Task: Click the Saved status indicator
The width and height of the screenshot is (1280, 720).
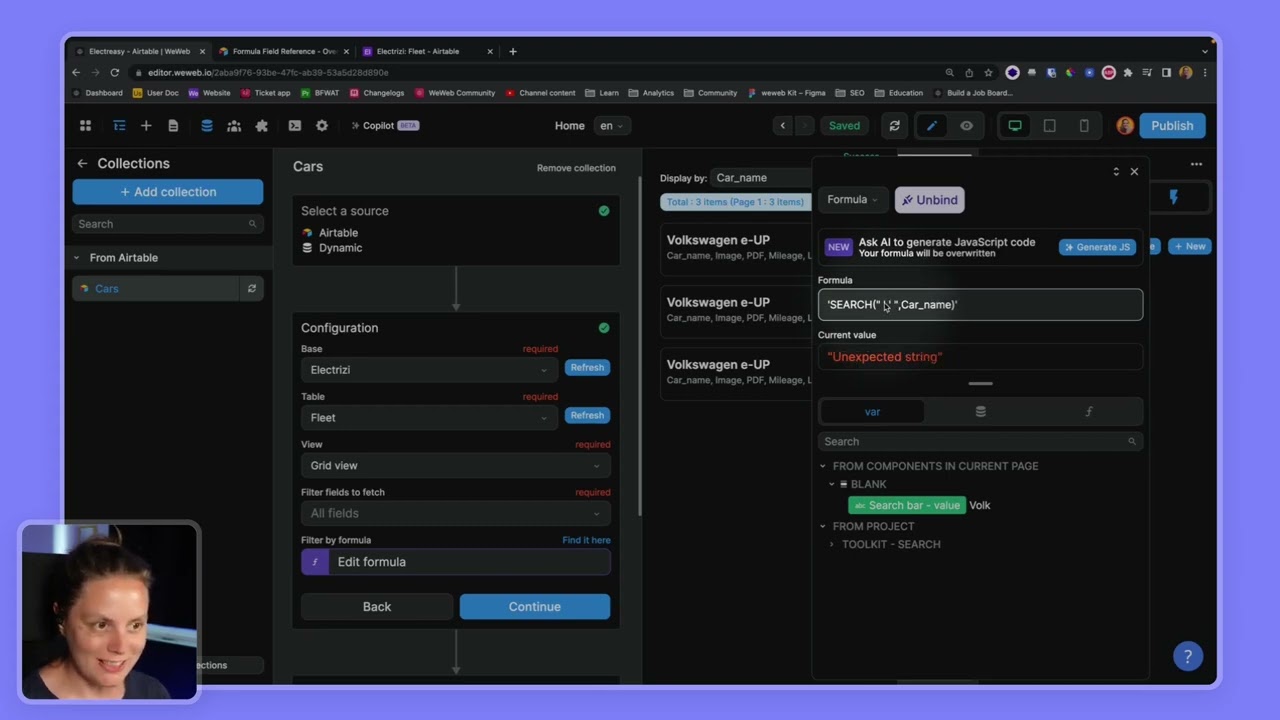Action: pyautogui.click(x=844, y=126)
